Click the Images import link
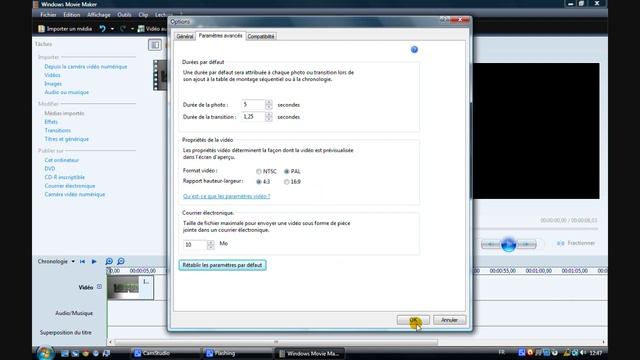 pos(53,84)
